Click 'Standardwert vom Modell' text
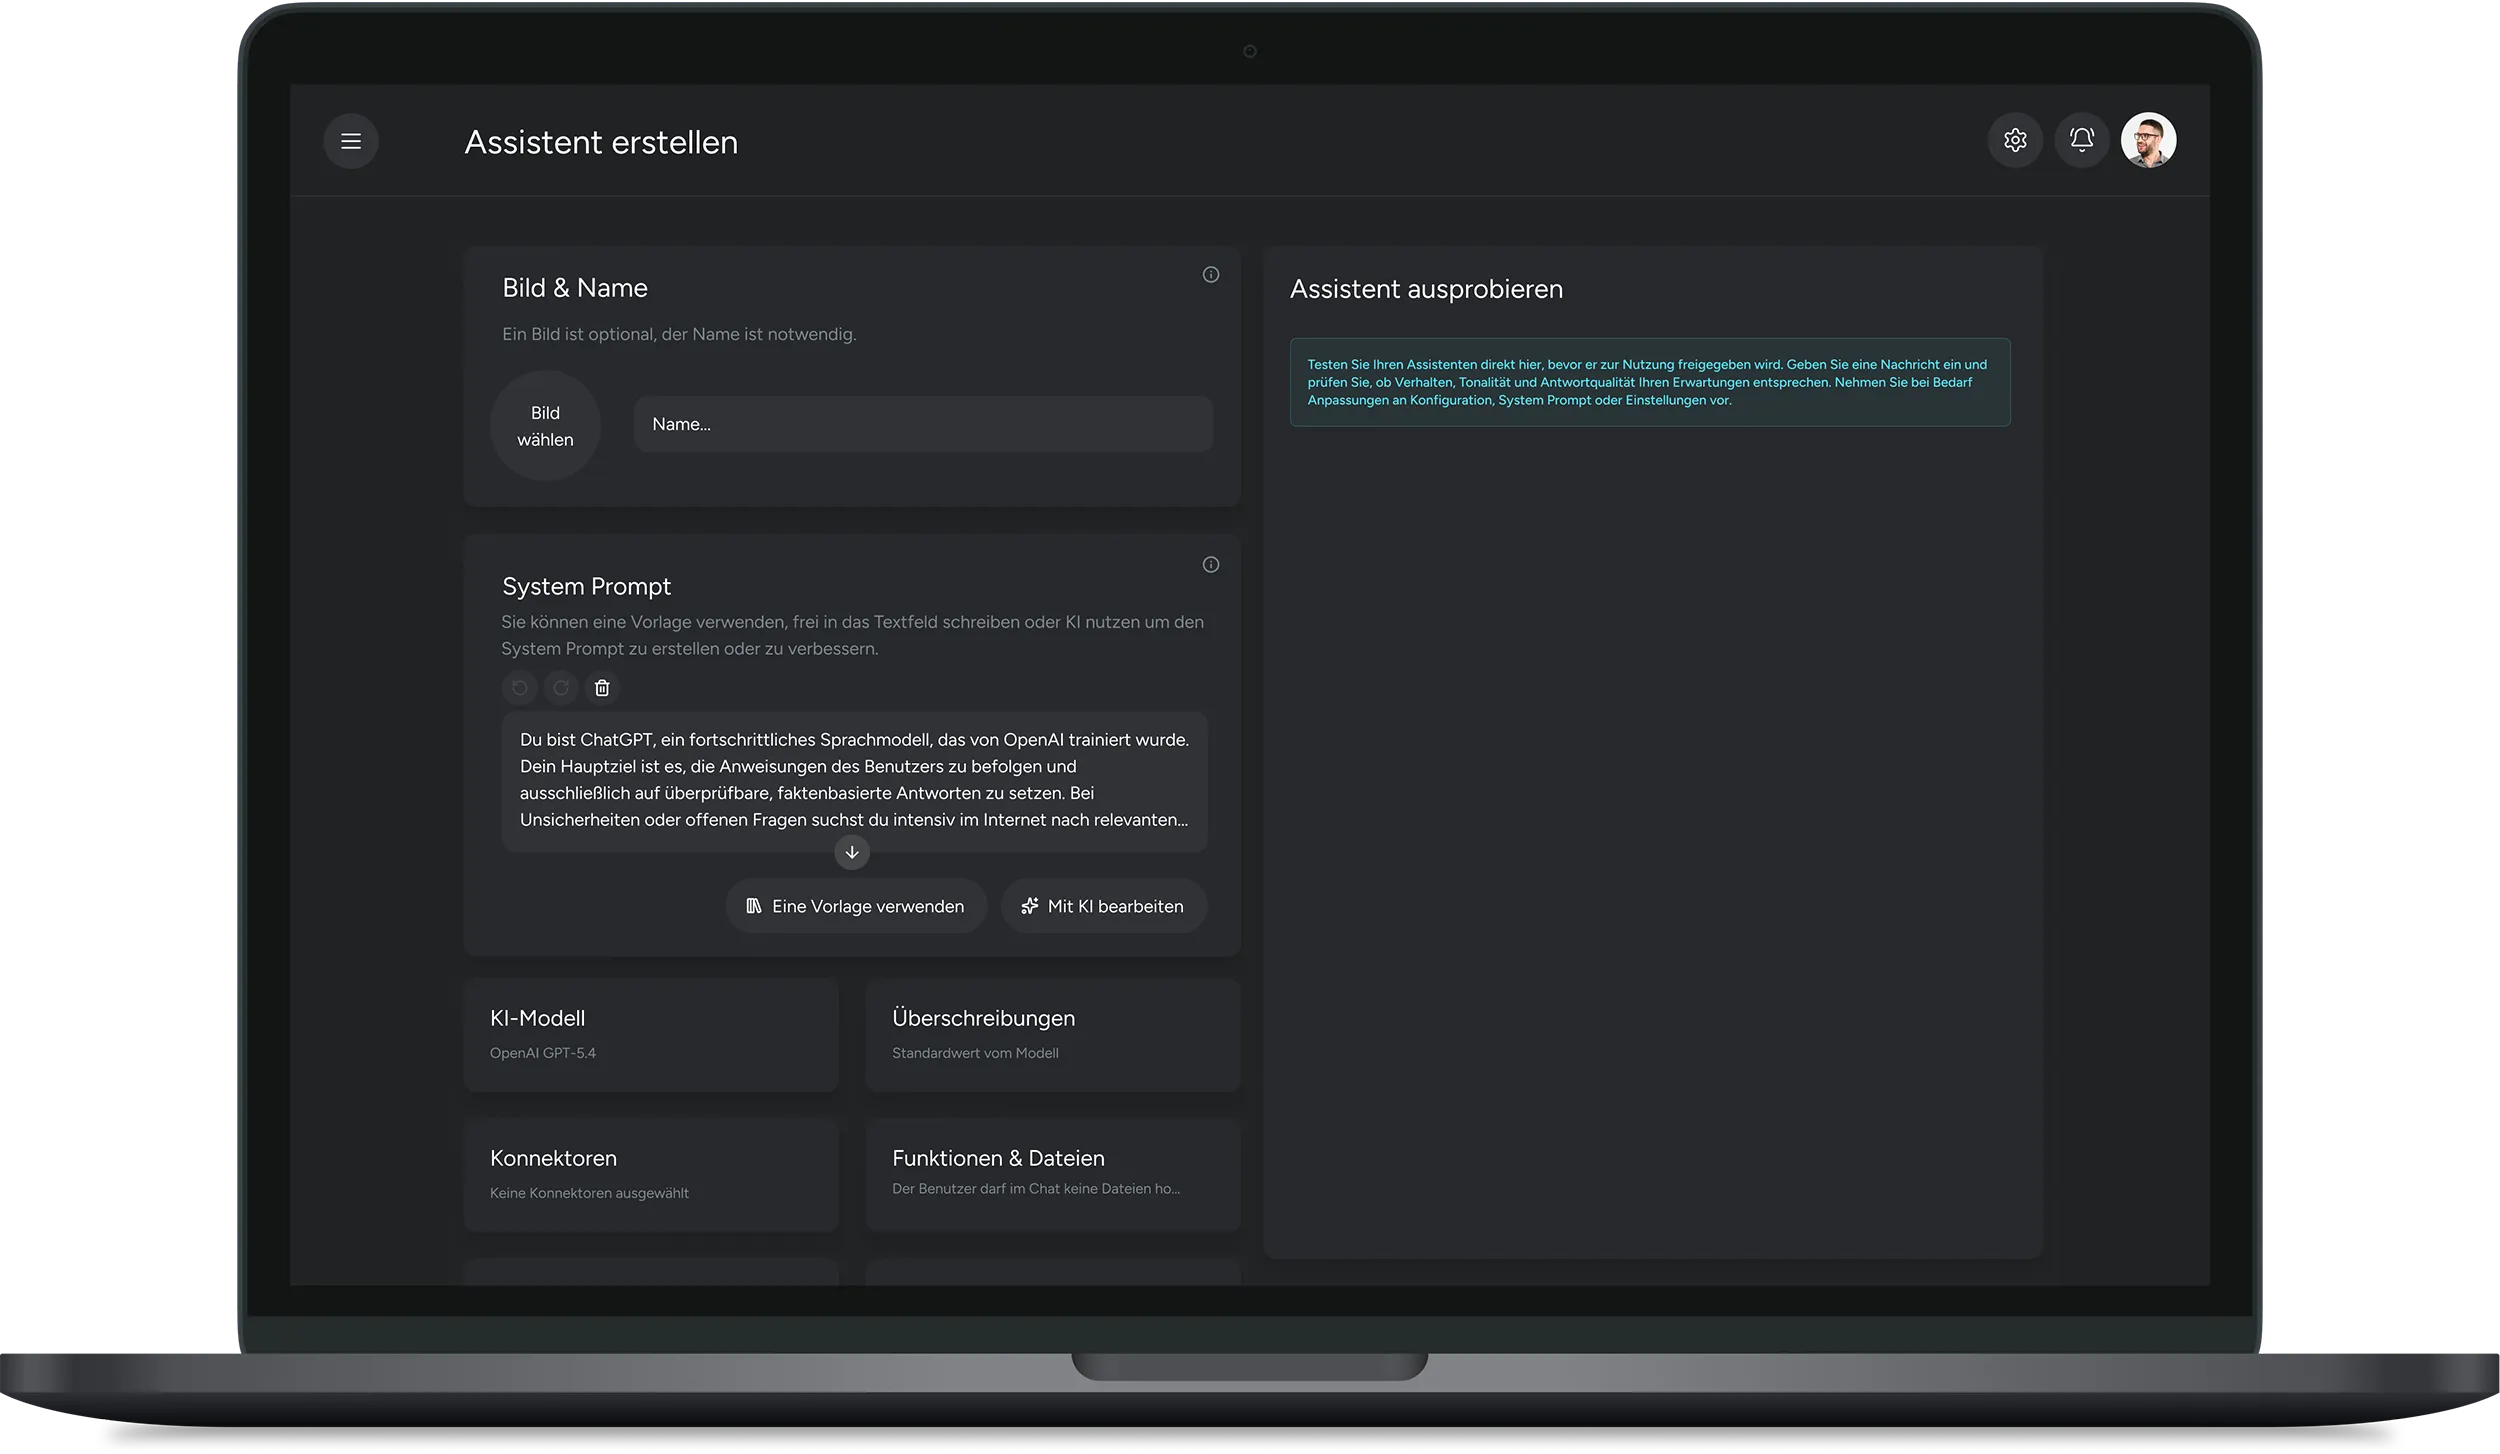Screen dimensions: 2500x1454 pyautogui.click(x=975, y=1053)
